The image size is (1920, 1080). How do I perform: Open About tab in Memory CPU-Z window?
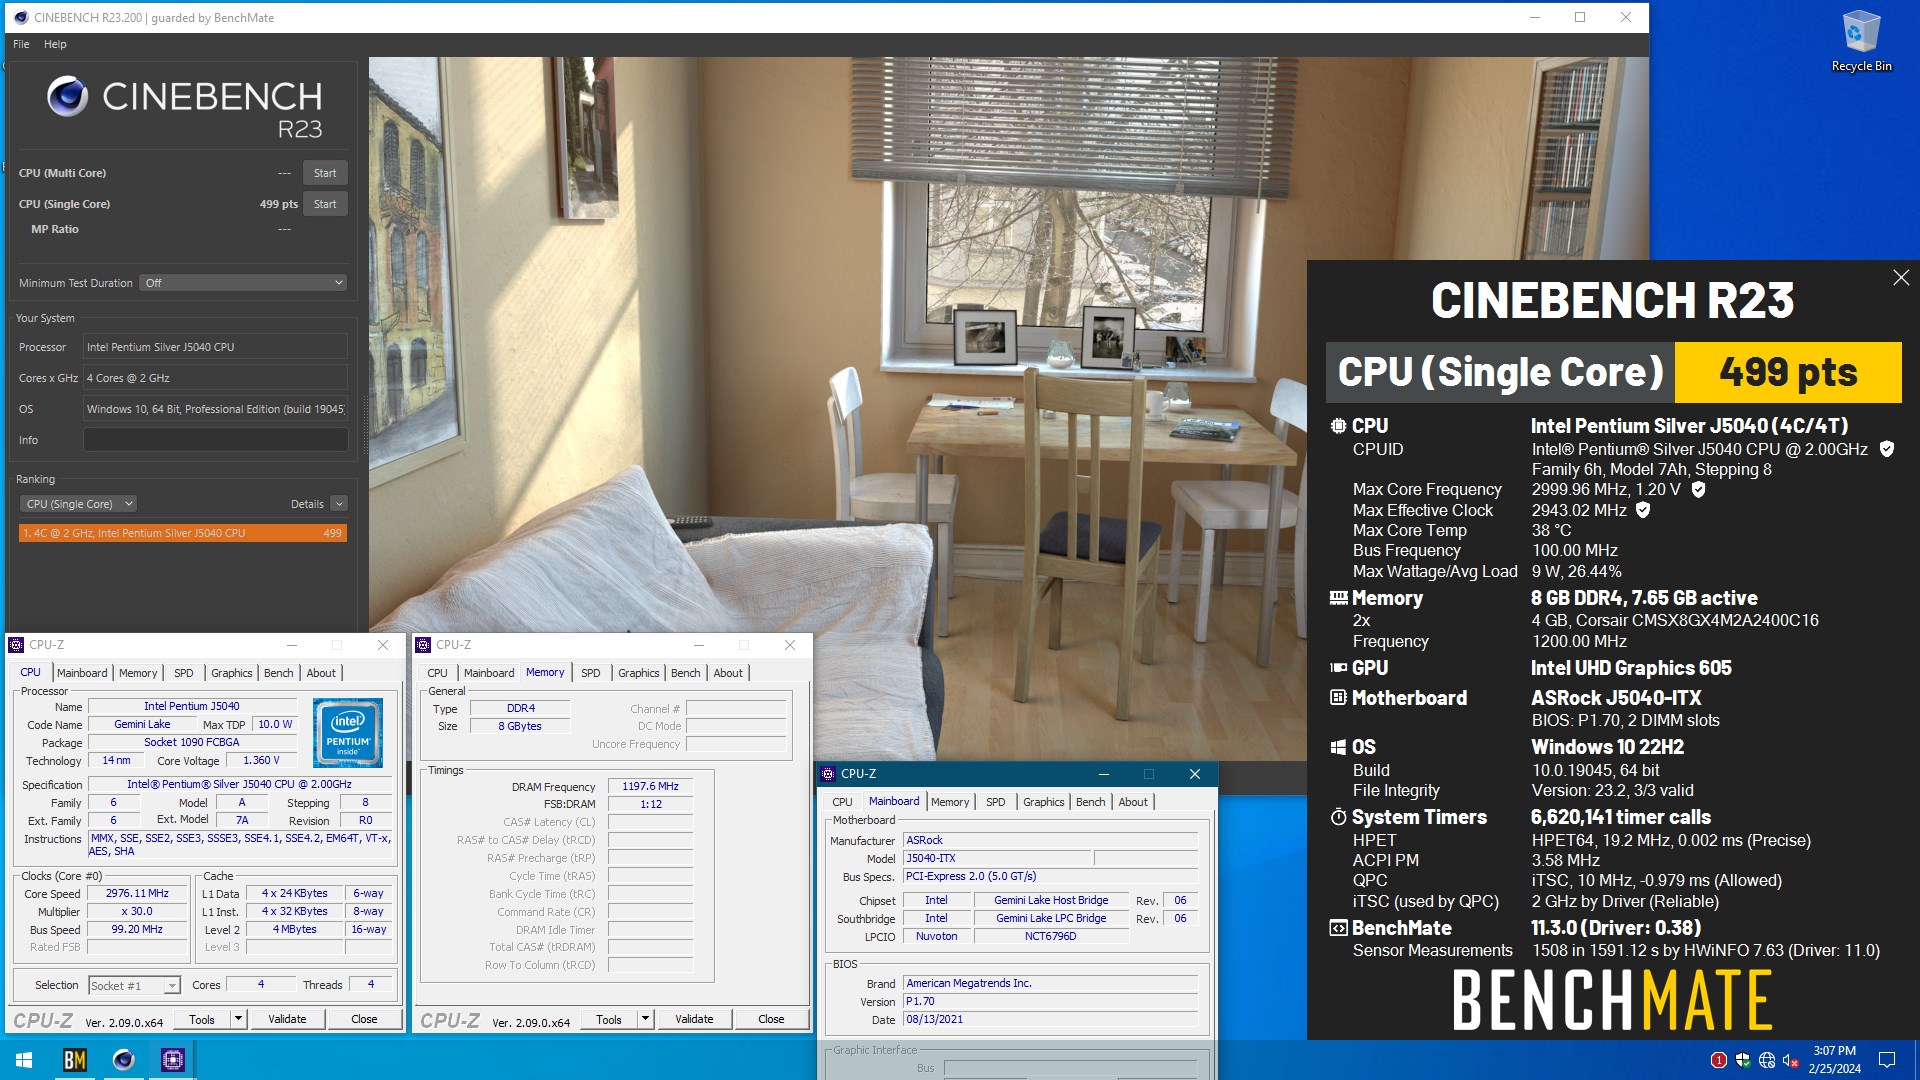click(x=728, y=673)
